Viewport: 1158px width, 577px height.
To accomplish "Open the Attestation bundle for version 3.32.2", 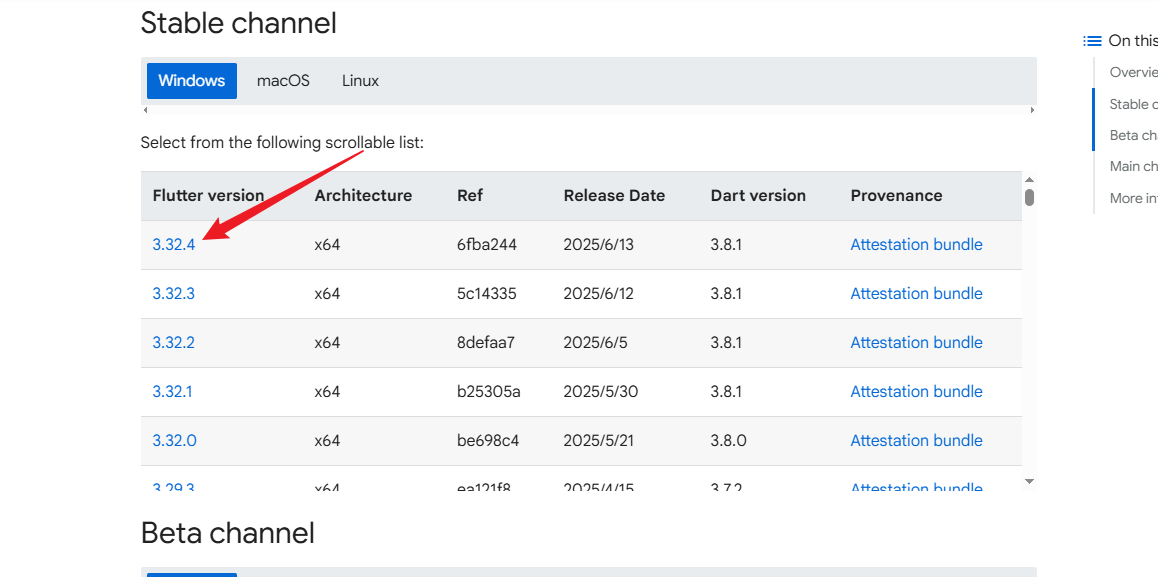I will (x=916, y=343).
